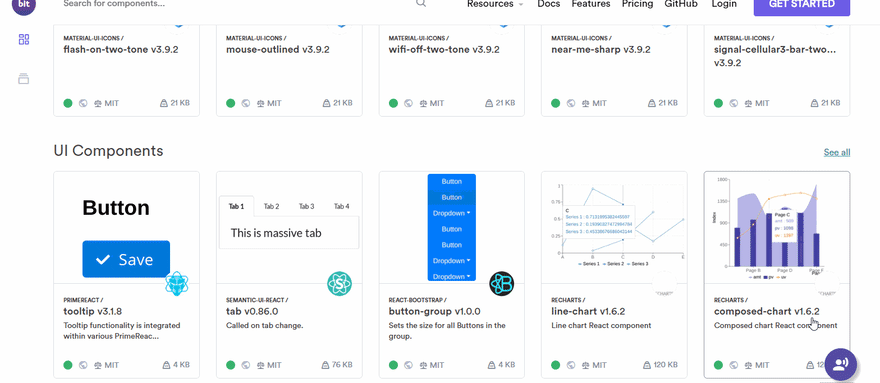Open the Pricing page
The height and width of the screenshot is (383, 880).
[637, 4]
